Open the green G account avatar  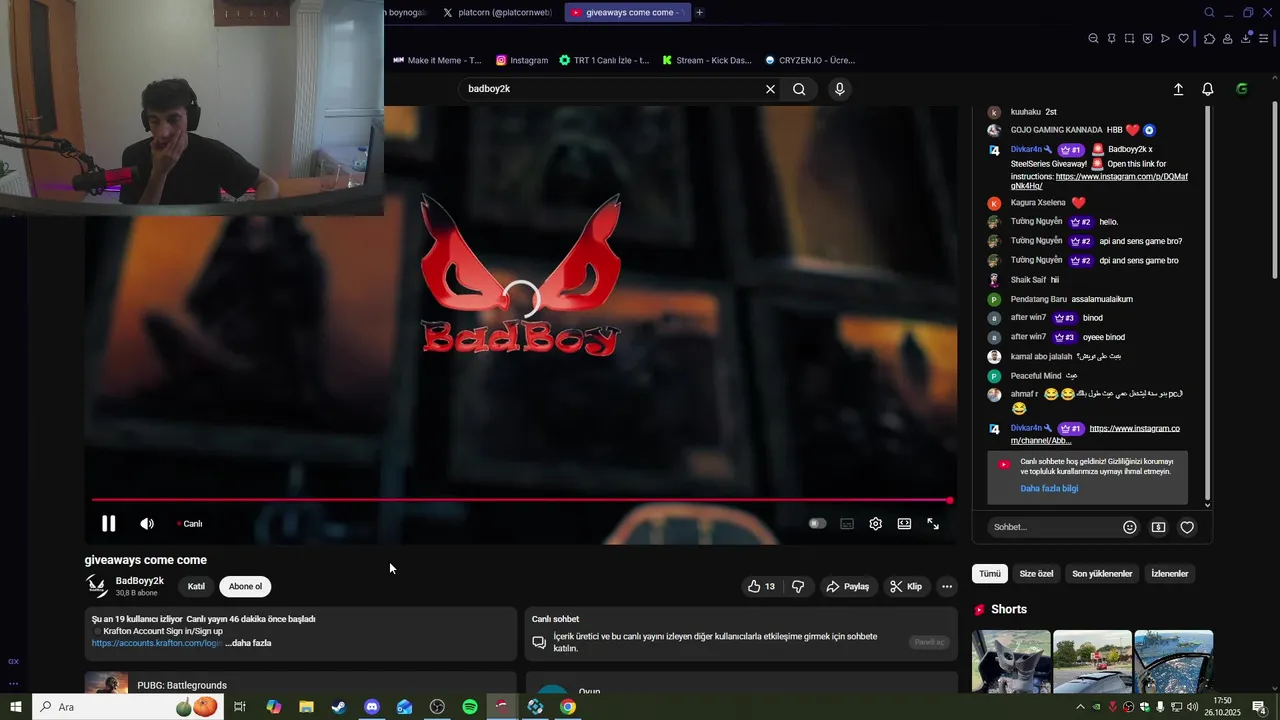[1242, 89]
